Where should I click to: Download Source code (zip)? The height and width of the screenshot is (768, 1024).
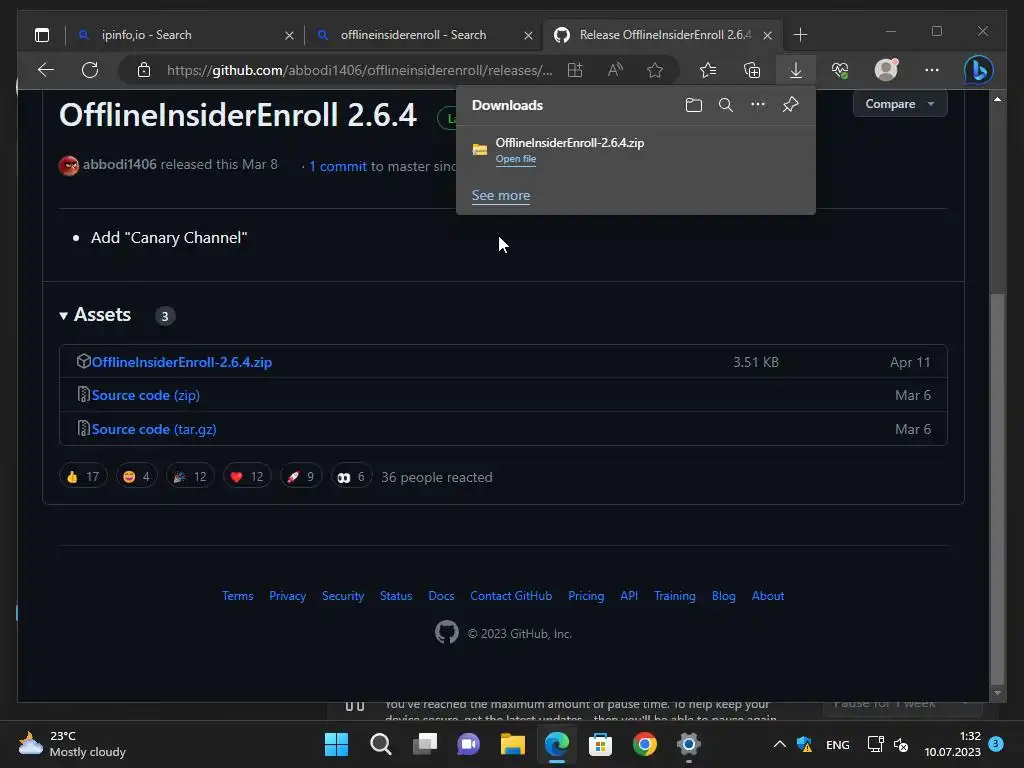[x=146, y=395]
